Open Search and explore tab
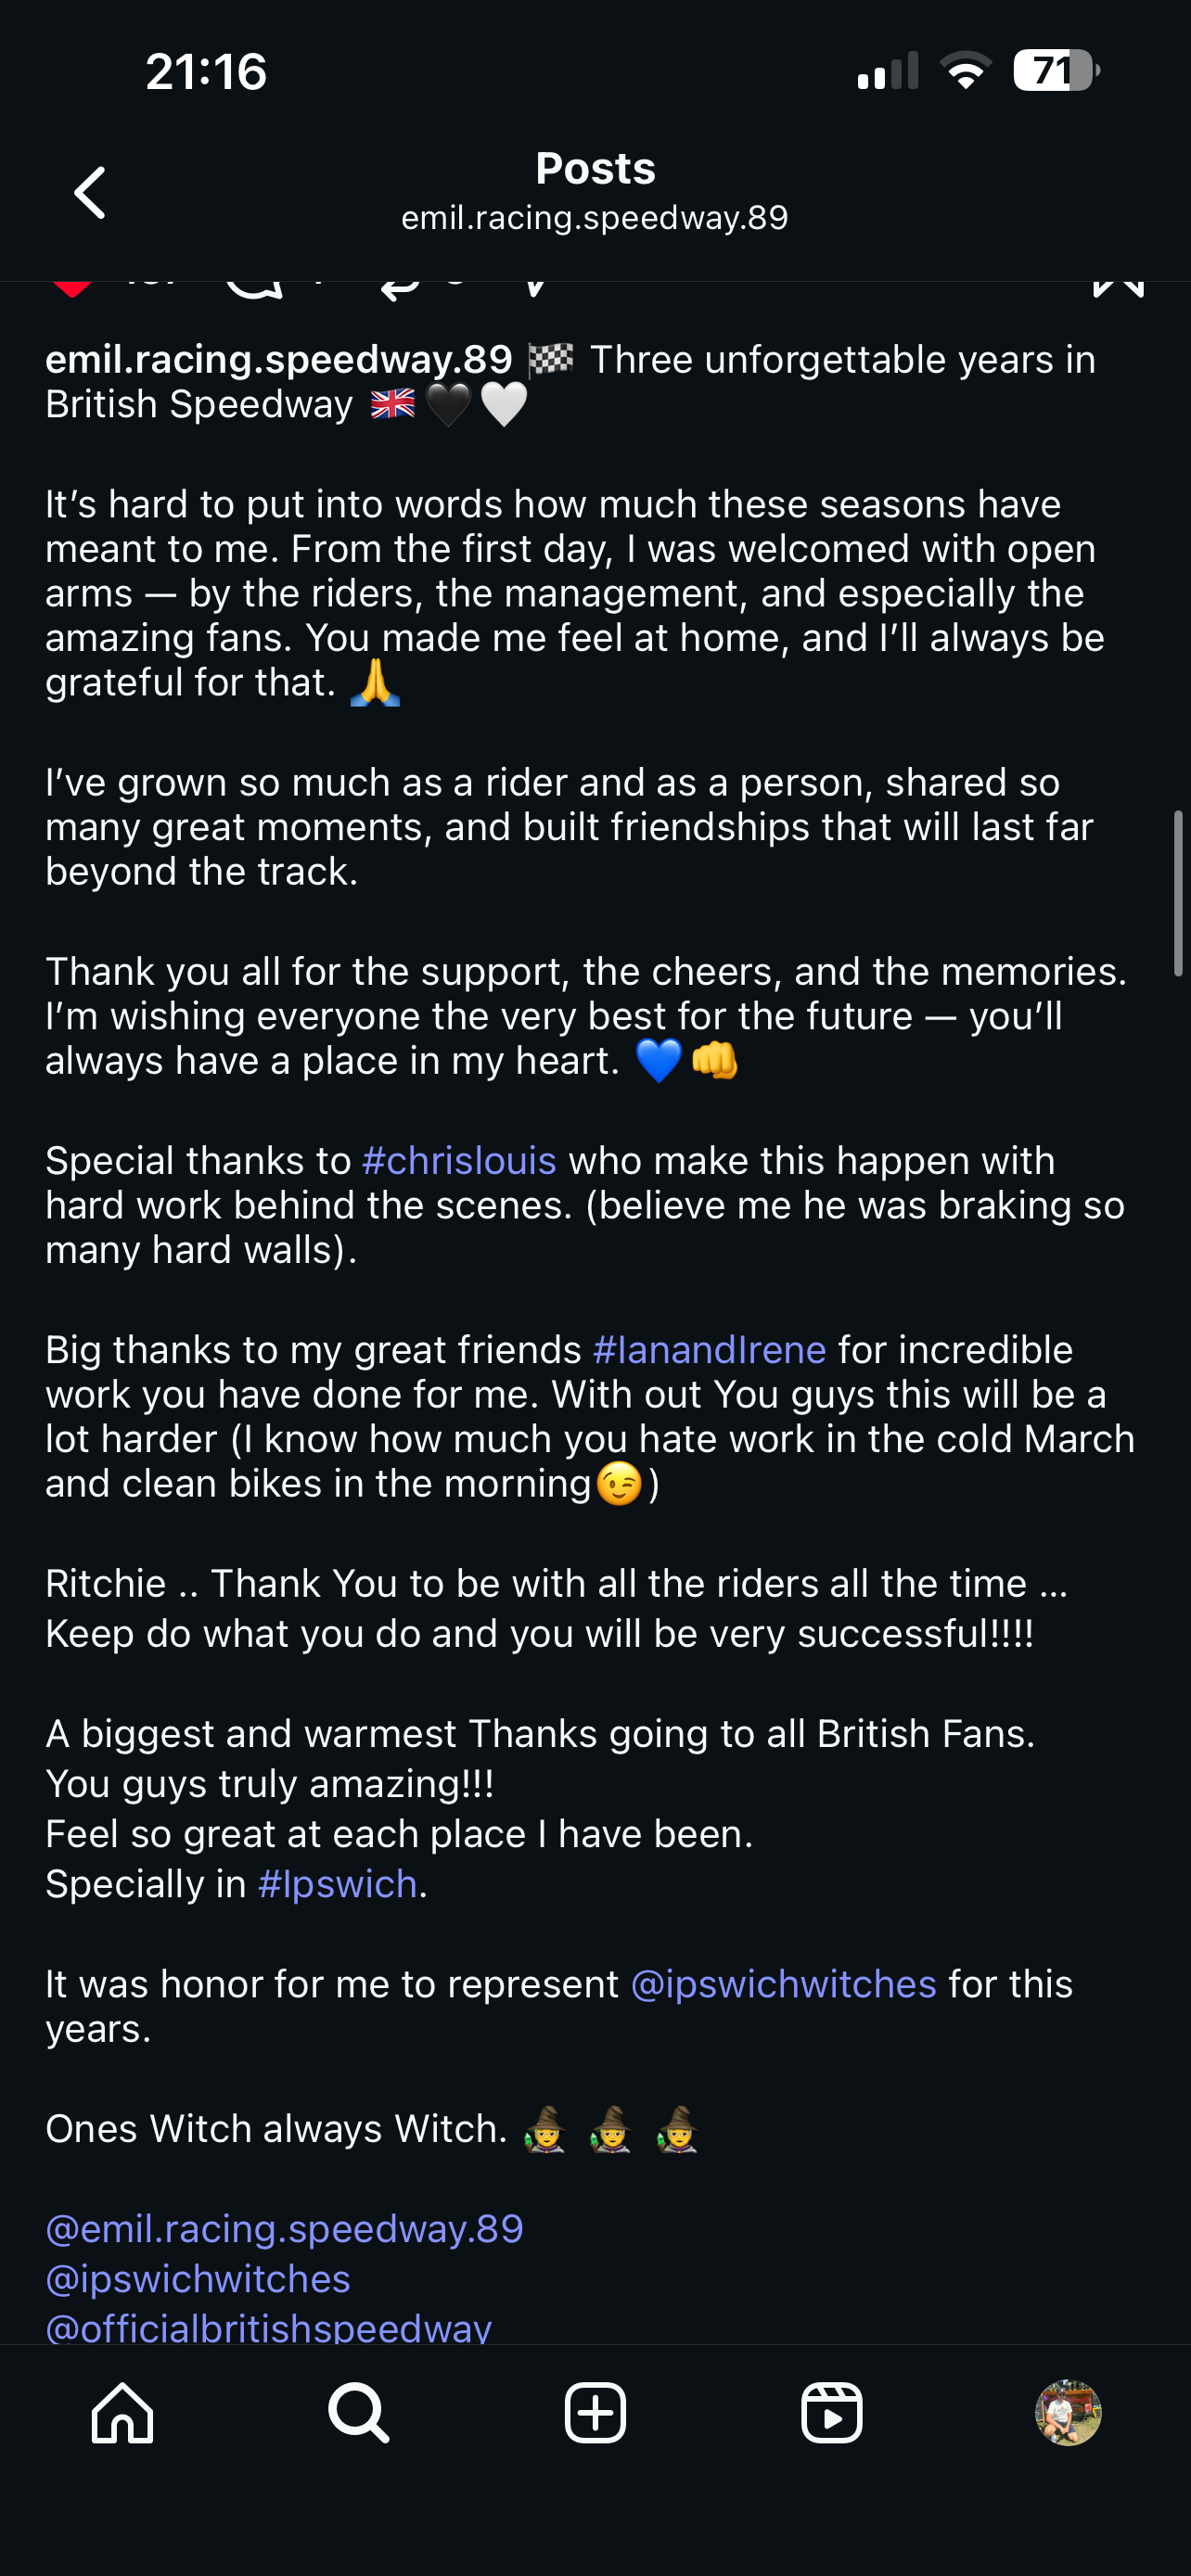Image resolution: width=1191 pixels, height=2576 pixels. [x=359, y=2413]
